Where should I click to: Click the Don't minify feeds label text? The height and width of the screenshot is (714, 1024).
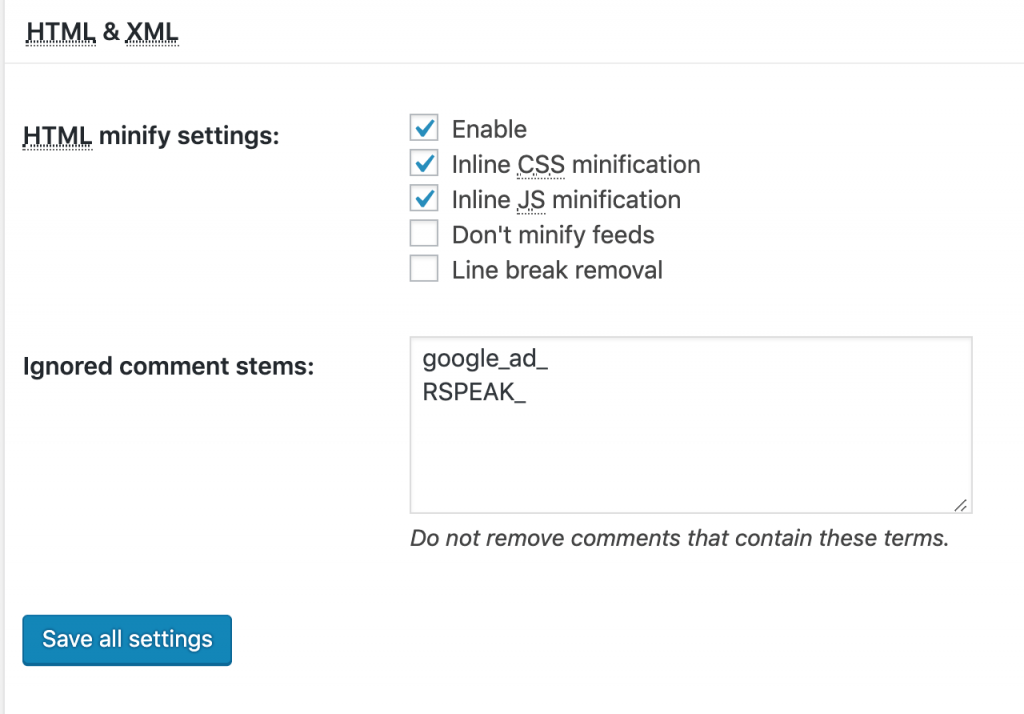(553, 235)
